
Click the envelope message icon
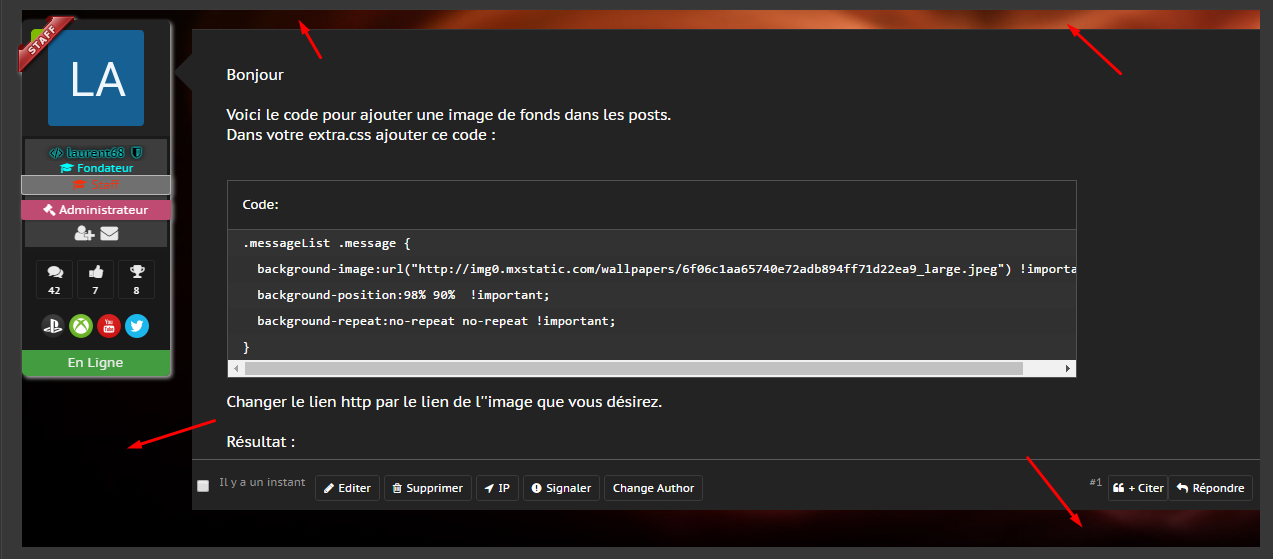click(109, 234)
